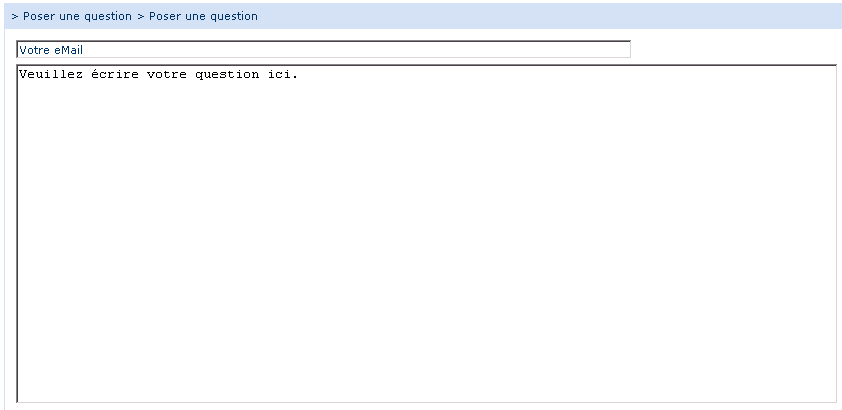The image size is (842, 410).
Task: Open the first "Poser une question" breadcrumb link
Action: point(77,16)
